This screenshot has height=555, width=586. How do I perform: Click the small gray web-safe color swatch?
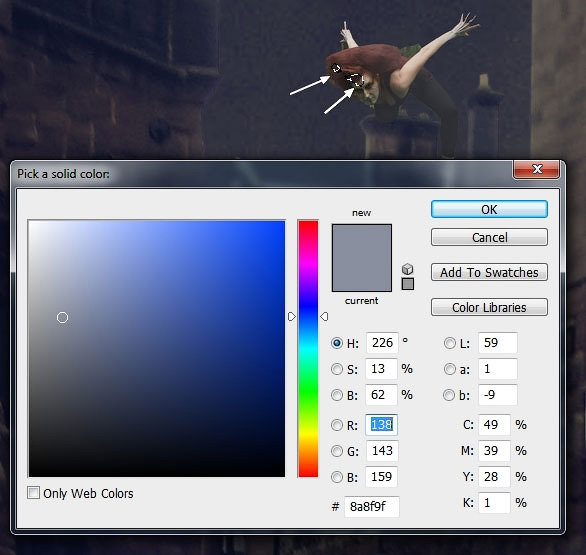pos(408,284)
